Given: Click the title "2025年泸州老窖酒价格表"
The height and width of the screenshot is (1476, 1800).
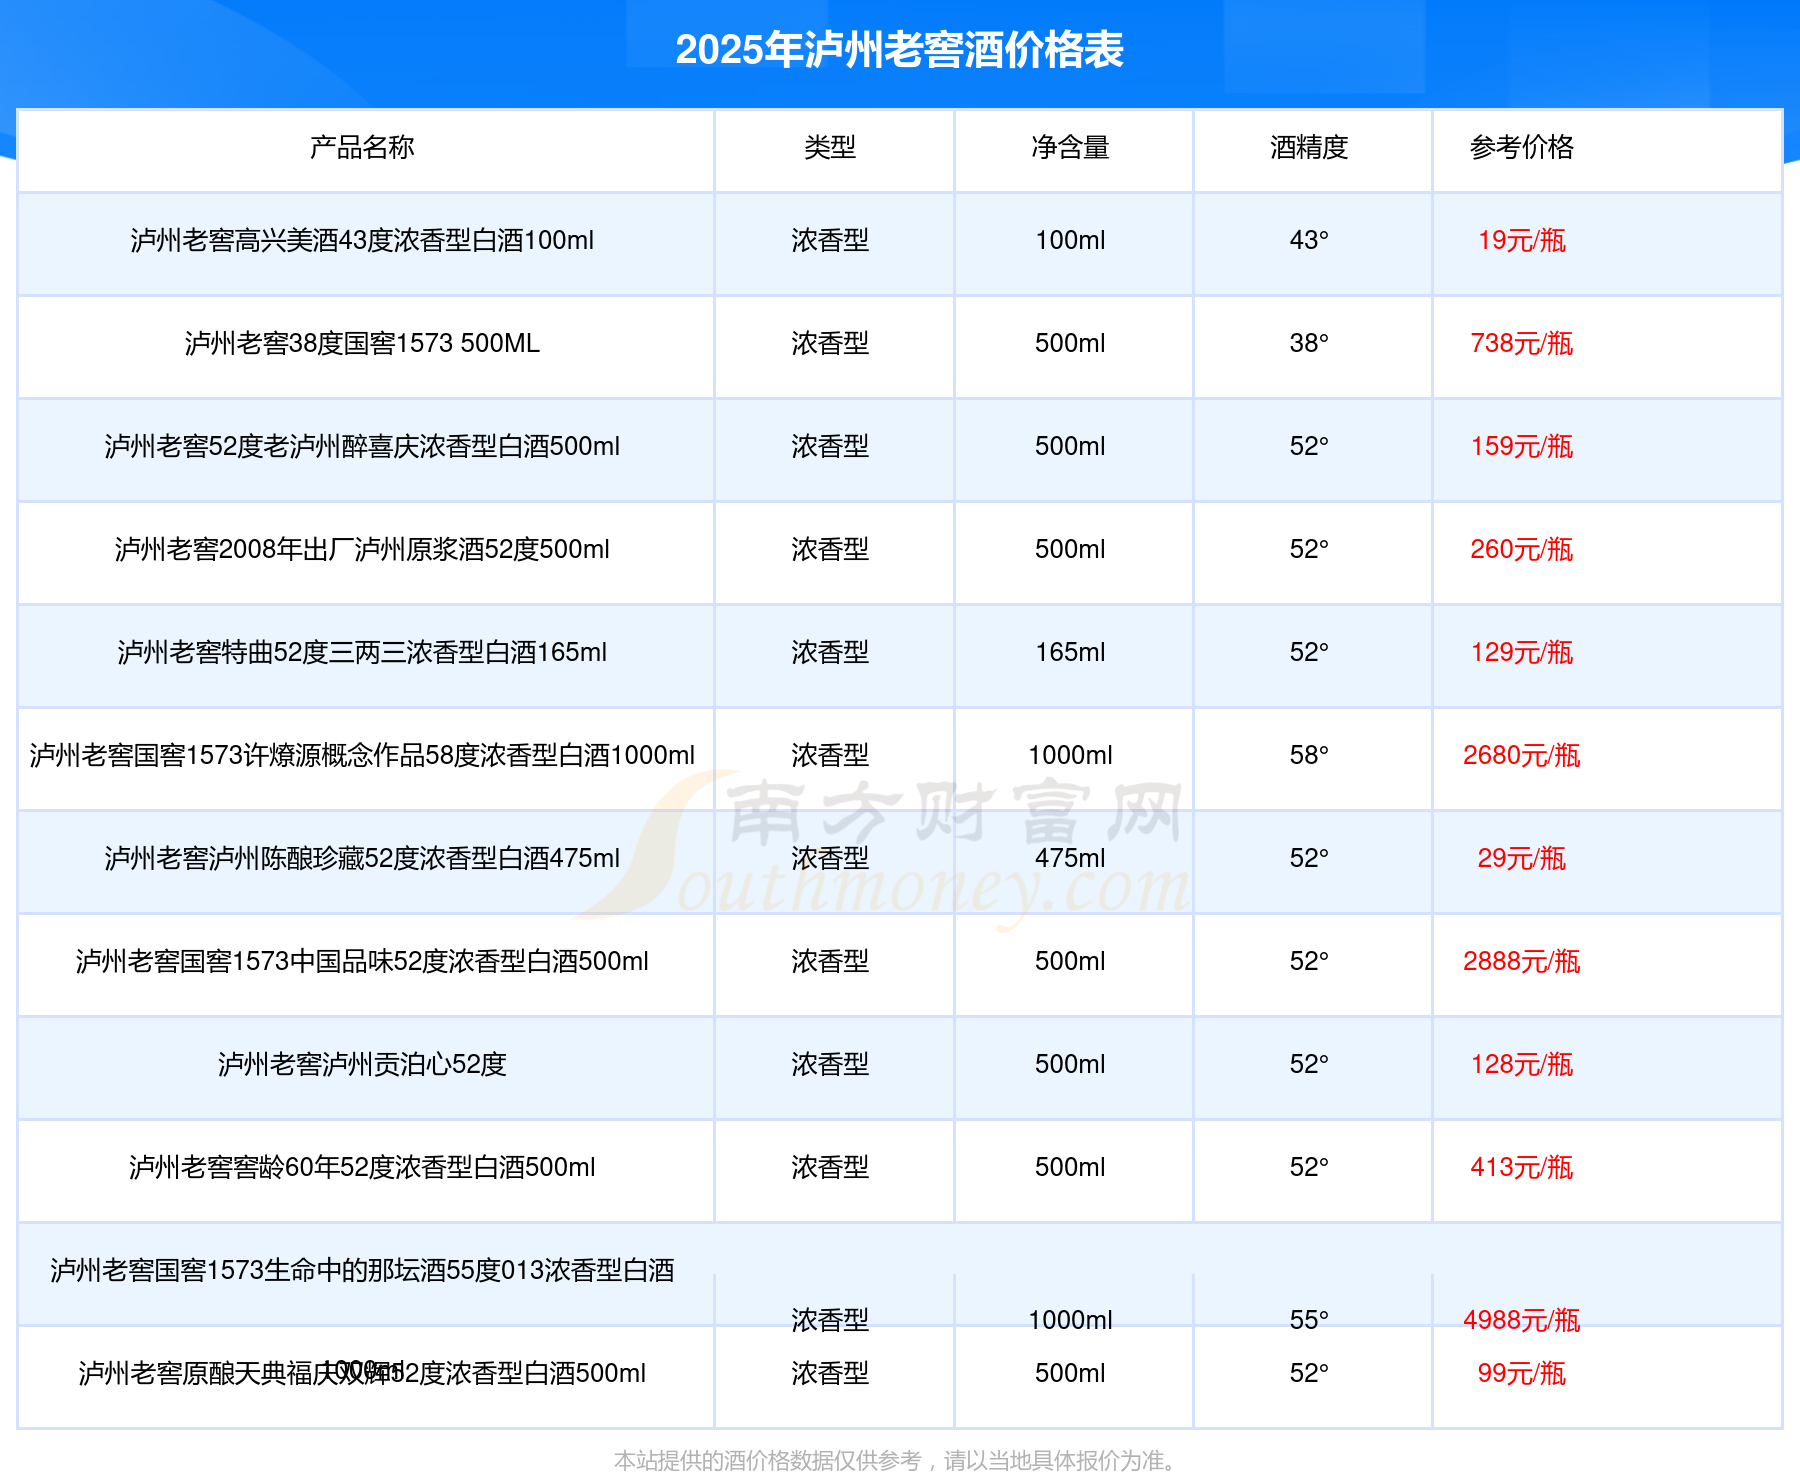Looking at the screenshot, I should [899, 50].
